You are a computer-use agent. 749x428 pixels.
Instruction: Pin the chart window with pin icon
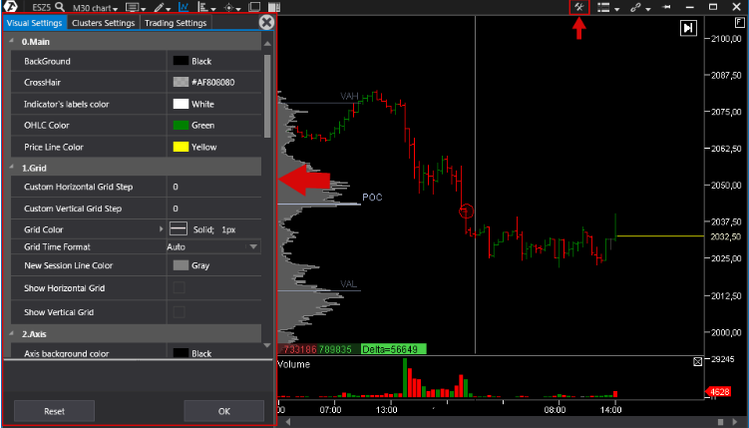pos(666,7)
